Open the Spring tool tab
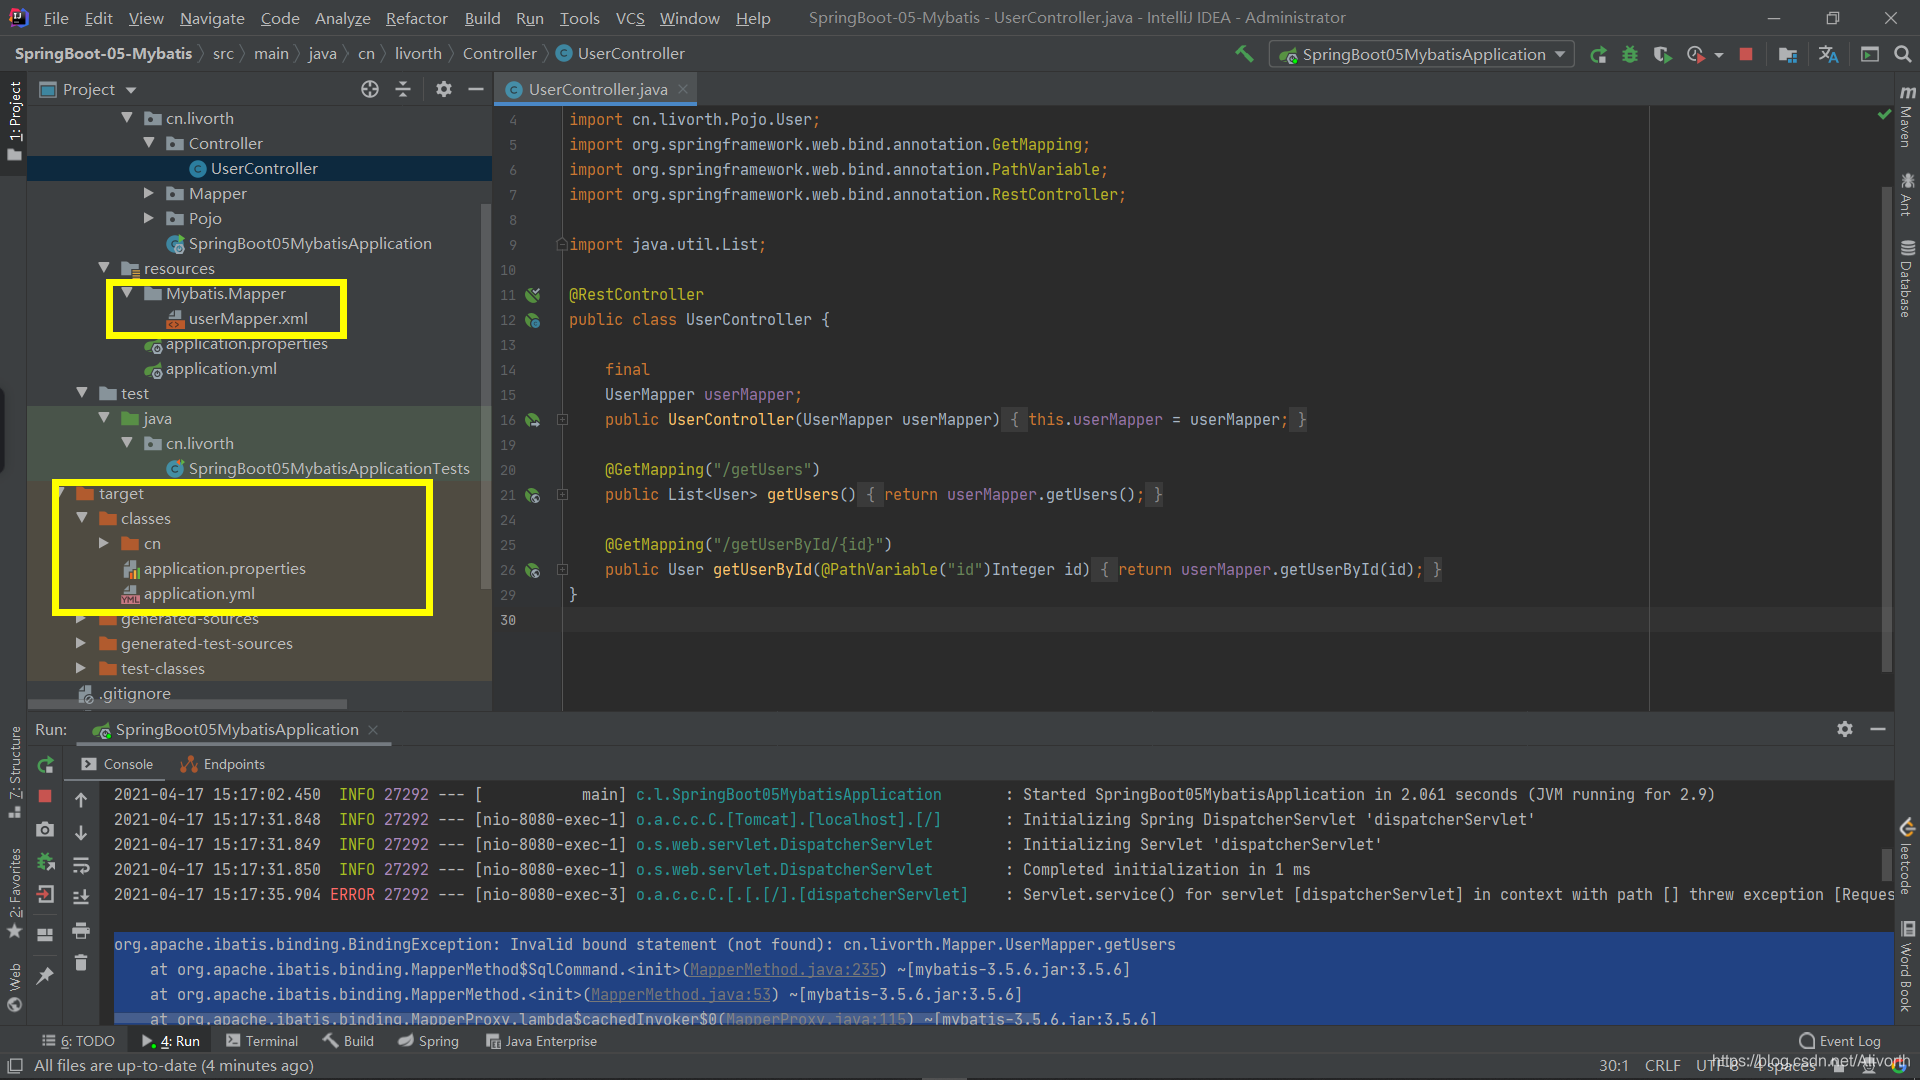 pos(428,1041)
